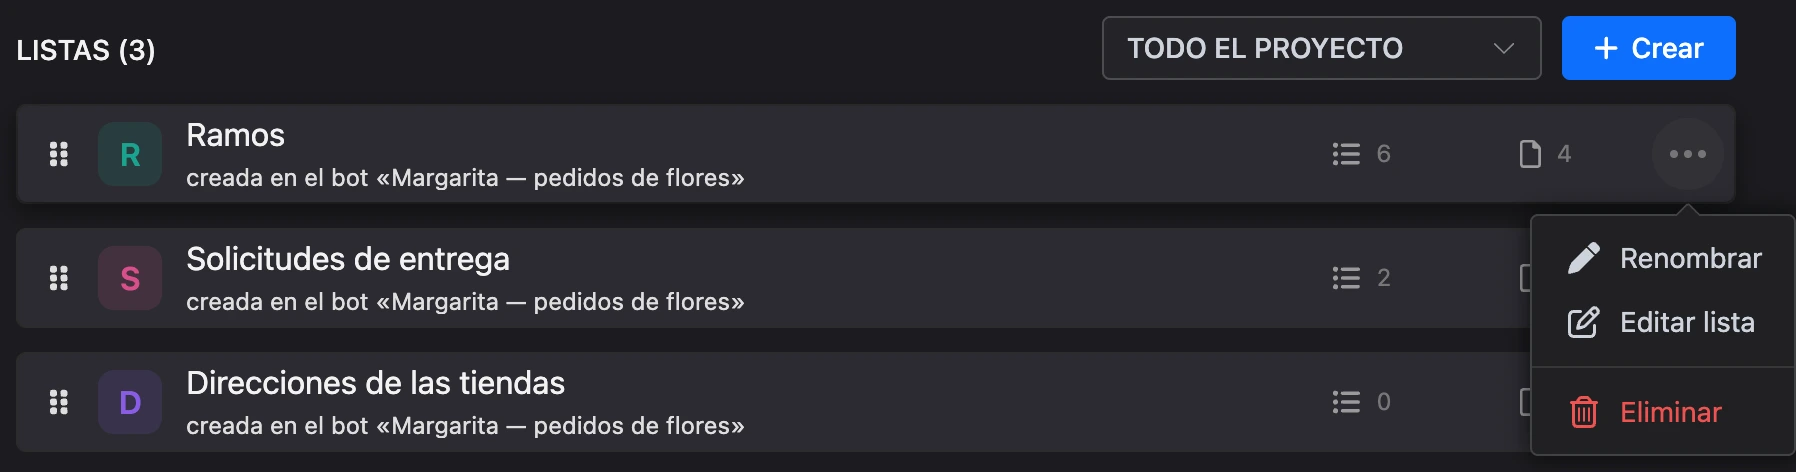The width and height of the screenshot is (1796, 472).
Task: Click the drag handle of Solicitudes de entrega
Action: click(59, 278)
